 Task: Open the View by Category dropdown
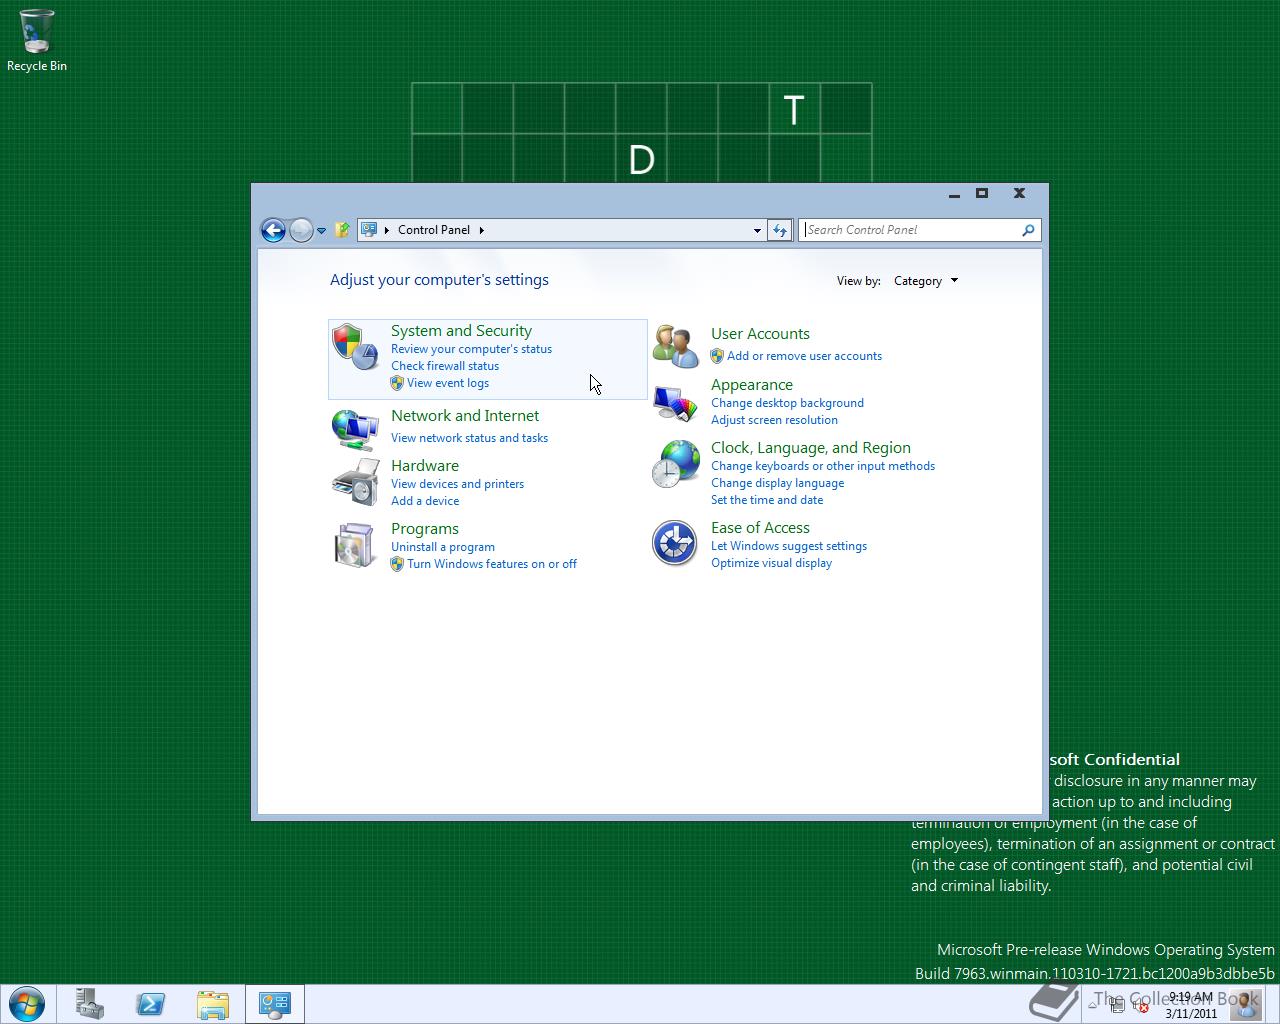926,281
